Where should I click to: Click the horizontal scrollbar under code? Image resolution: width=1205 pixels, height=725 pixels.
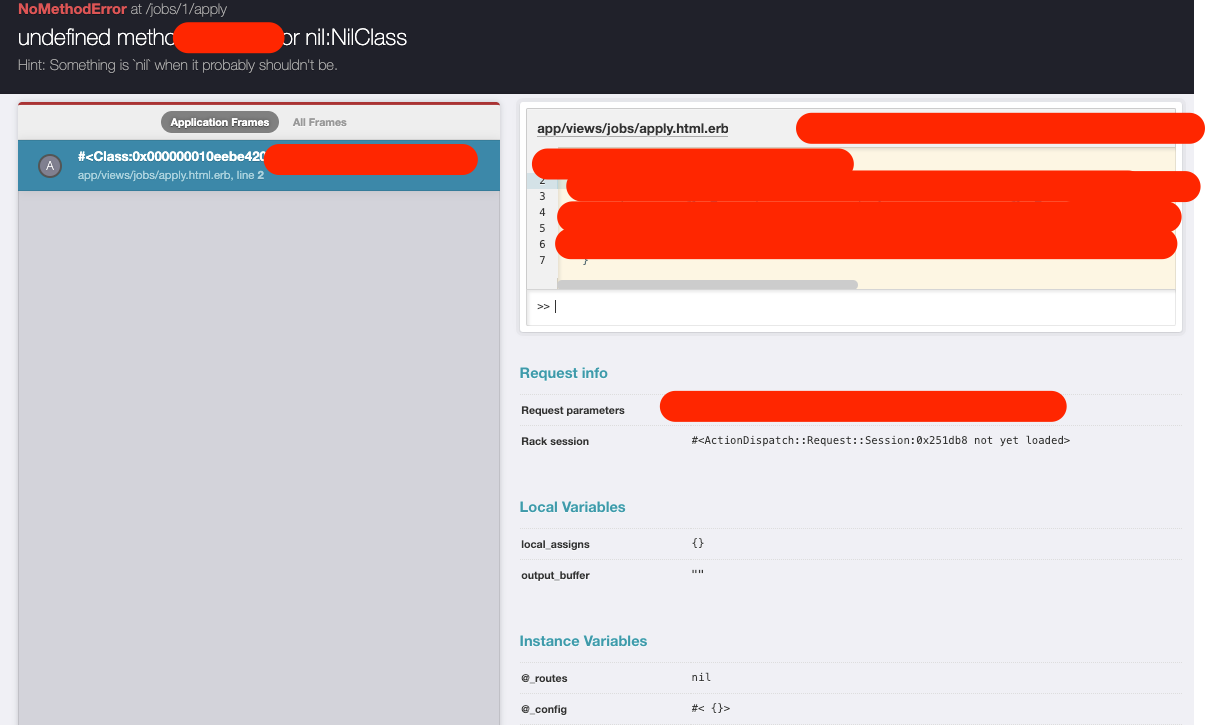tap(707, 285)
